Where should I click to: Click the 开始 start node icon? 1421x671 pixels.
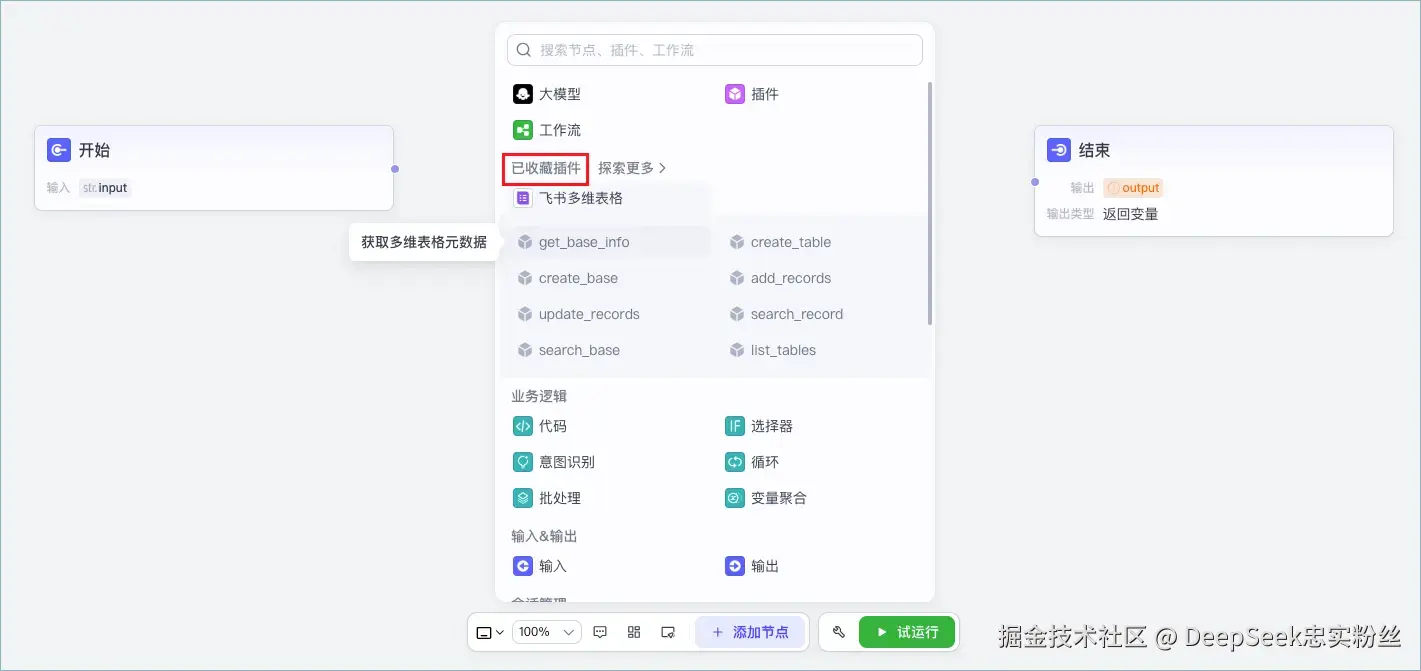click(59, 150)
